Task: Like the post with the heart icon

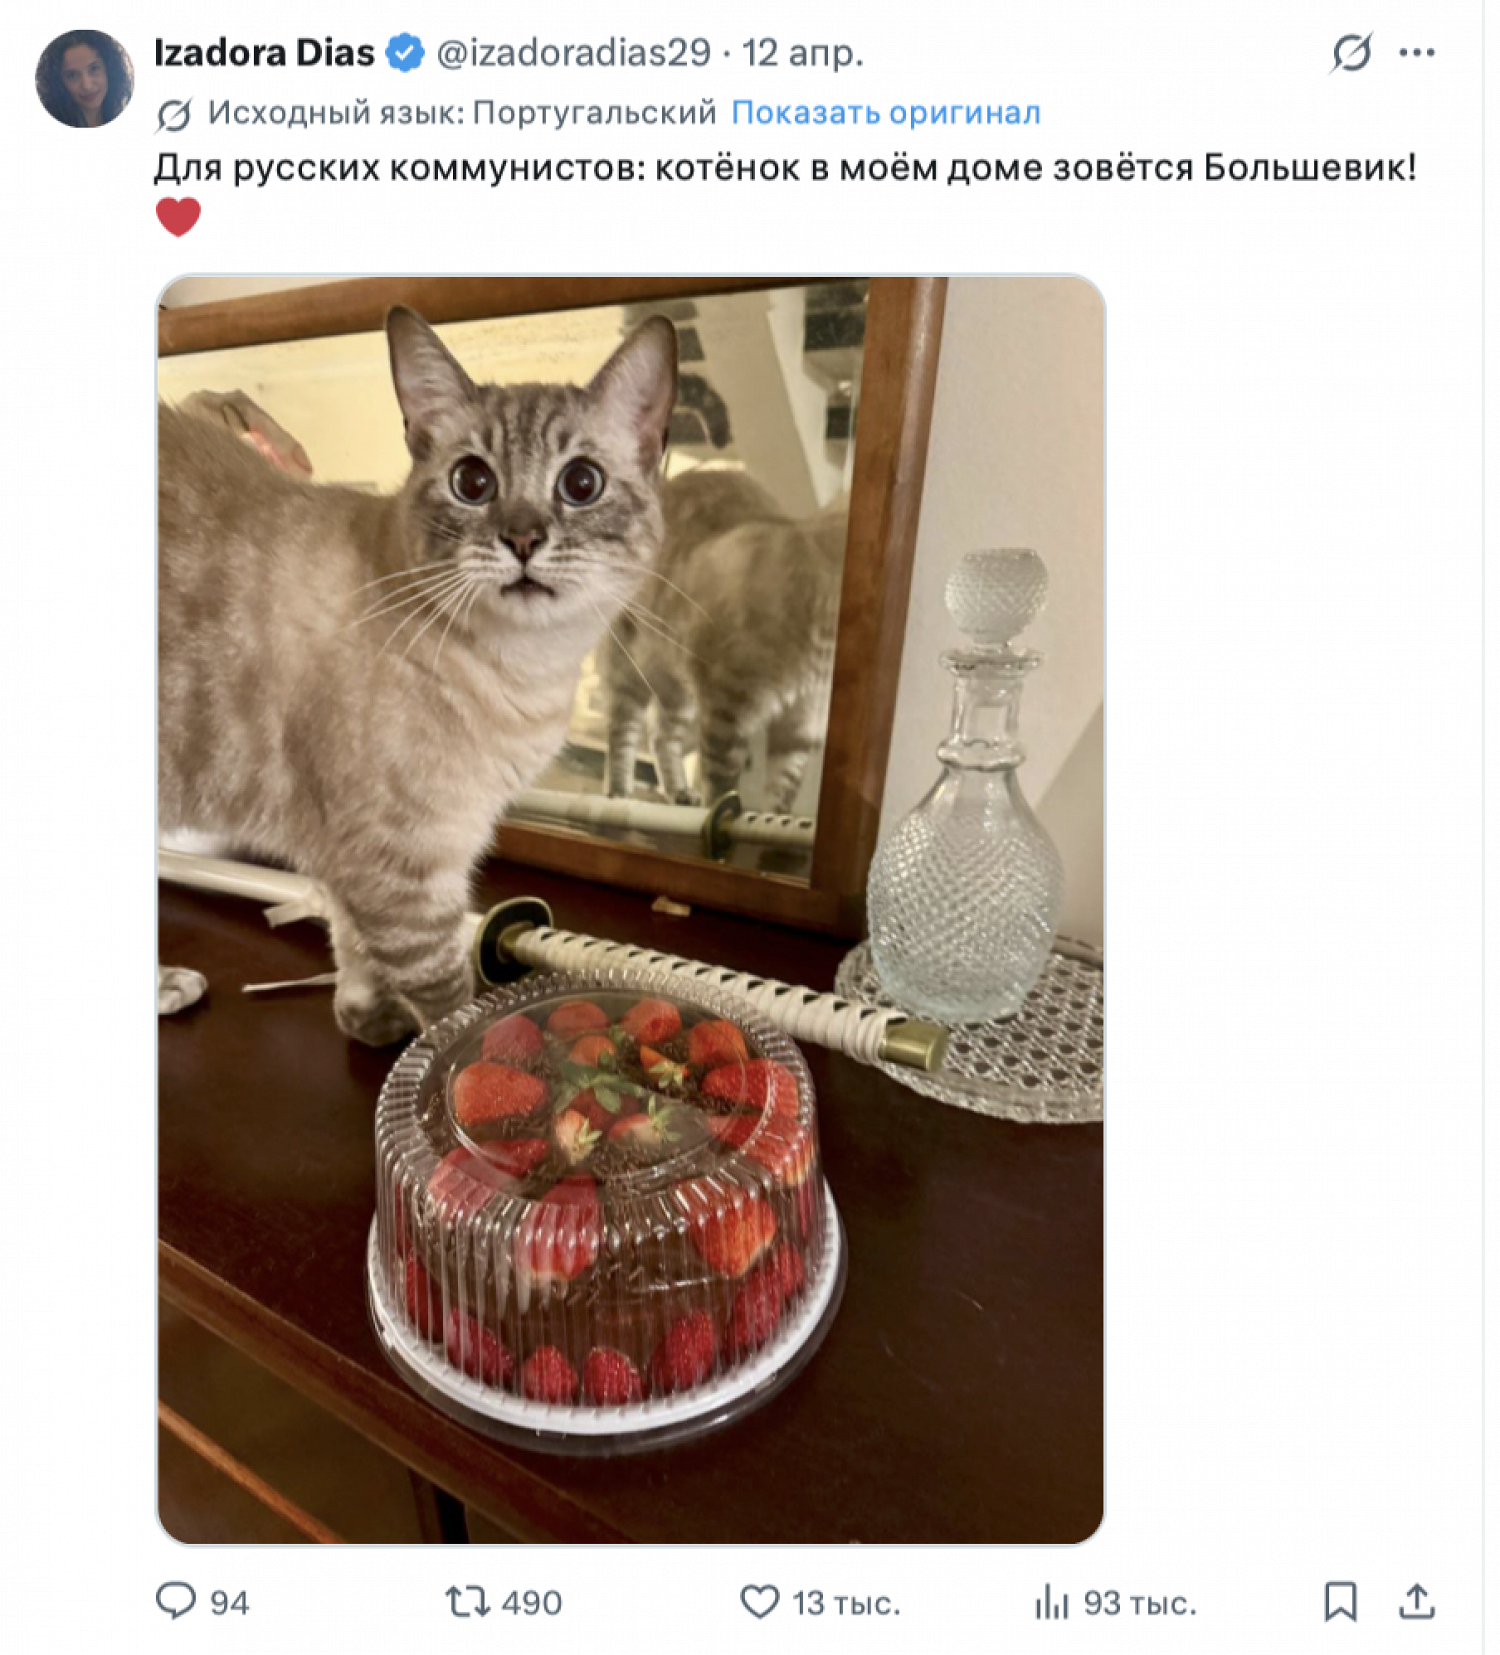Action: pyautogui.click(x=760, y=1602)
